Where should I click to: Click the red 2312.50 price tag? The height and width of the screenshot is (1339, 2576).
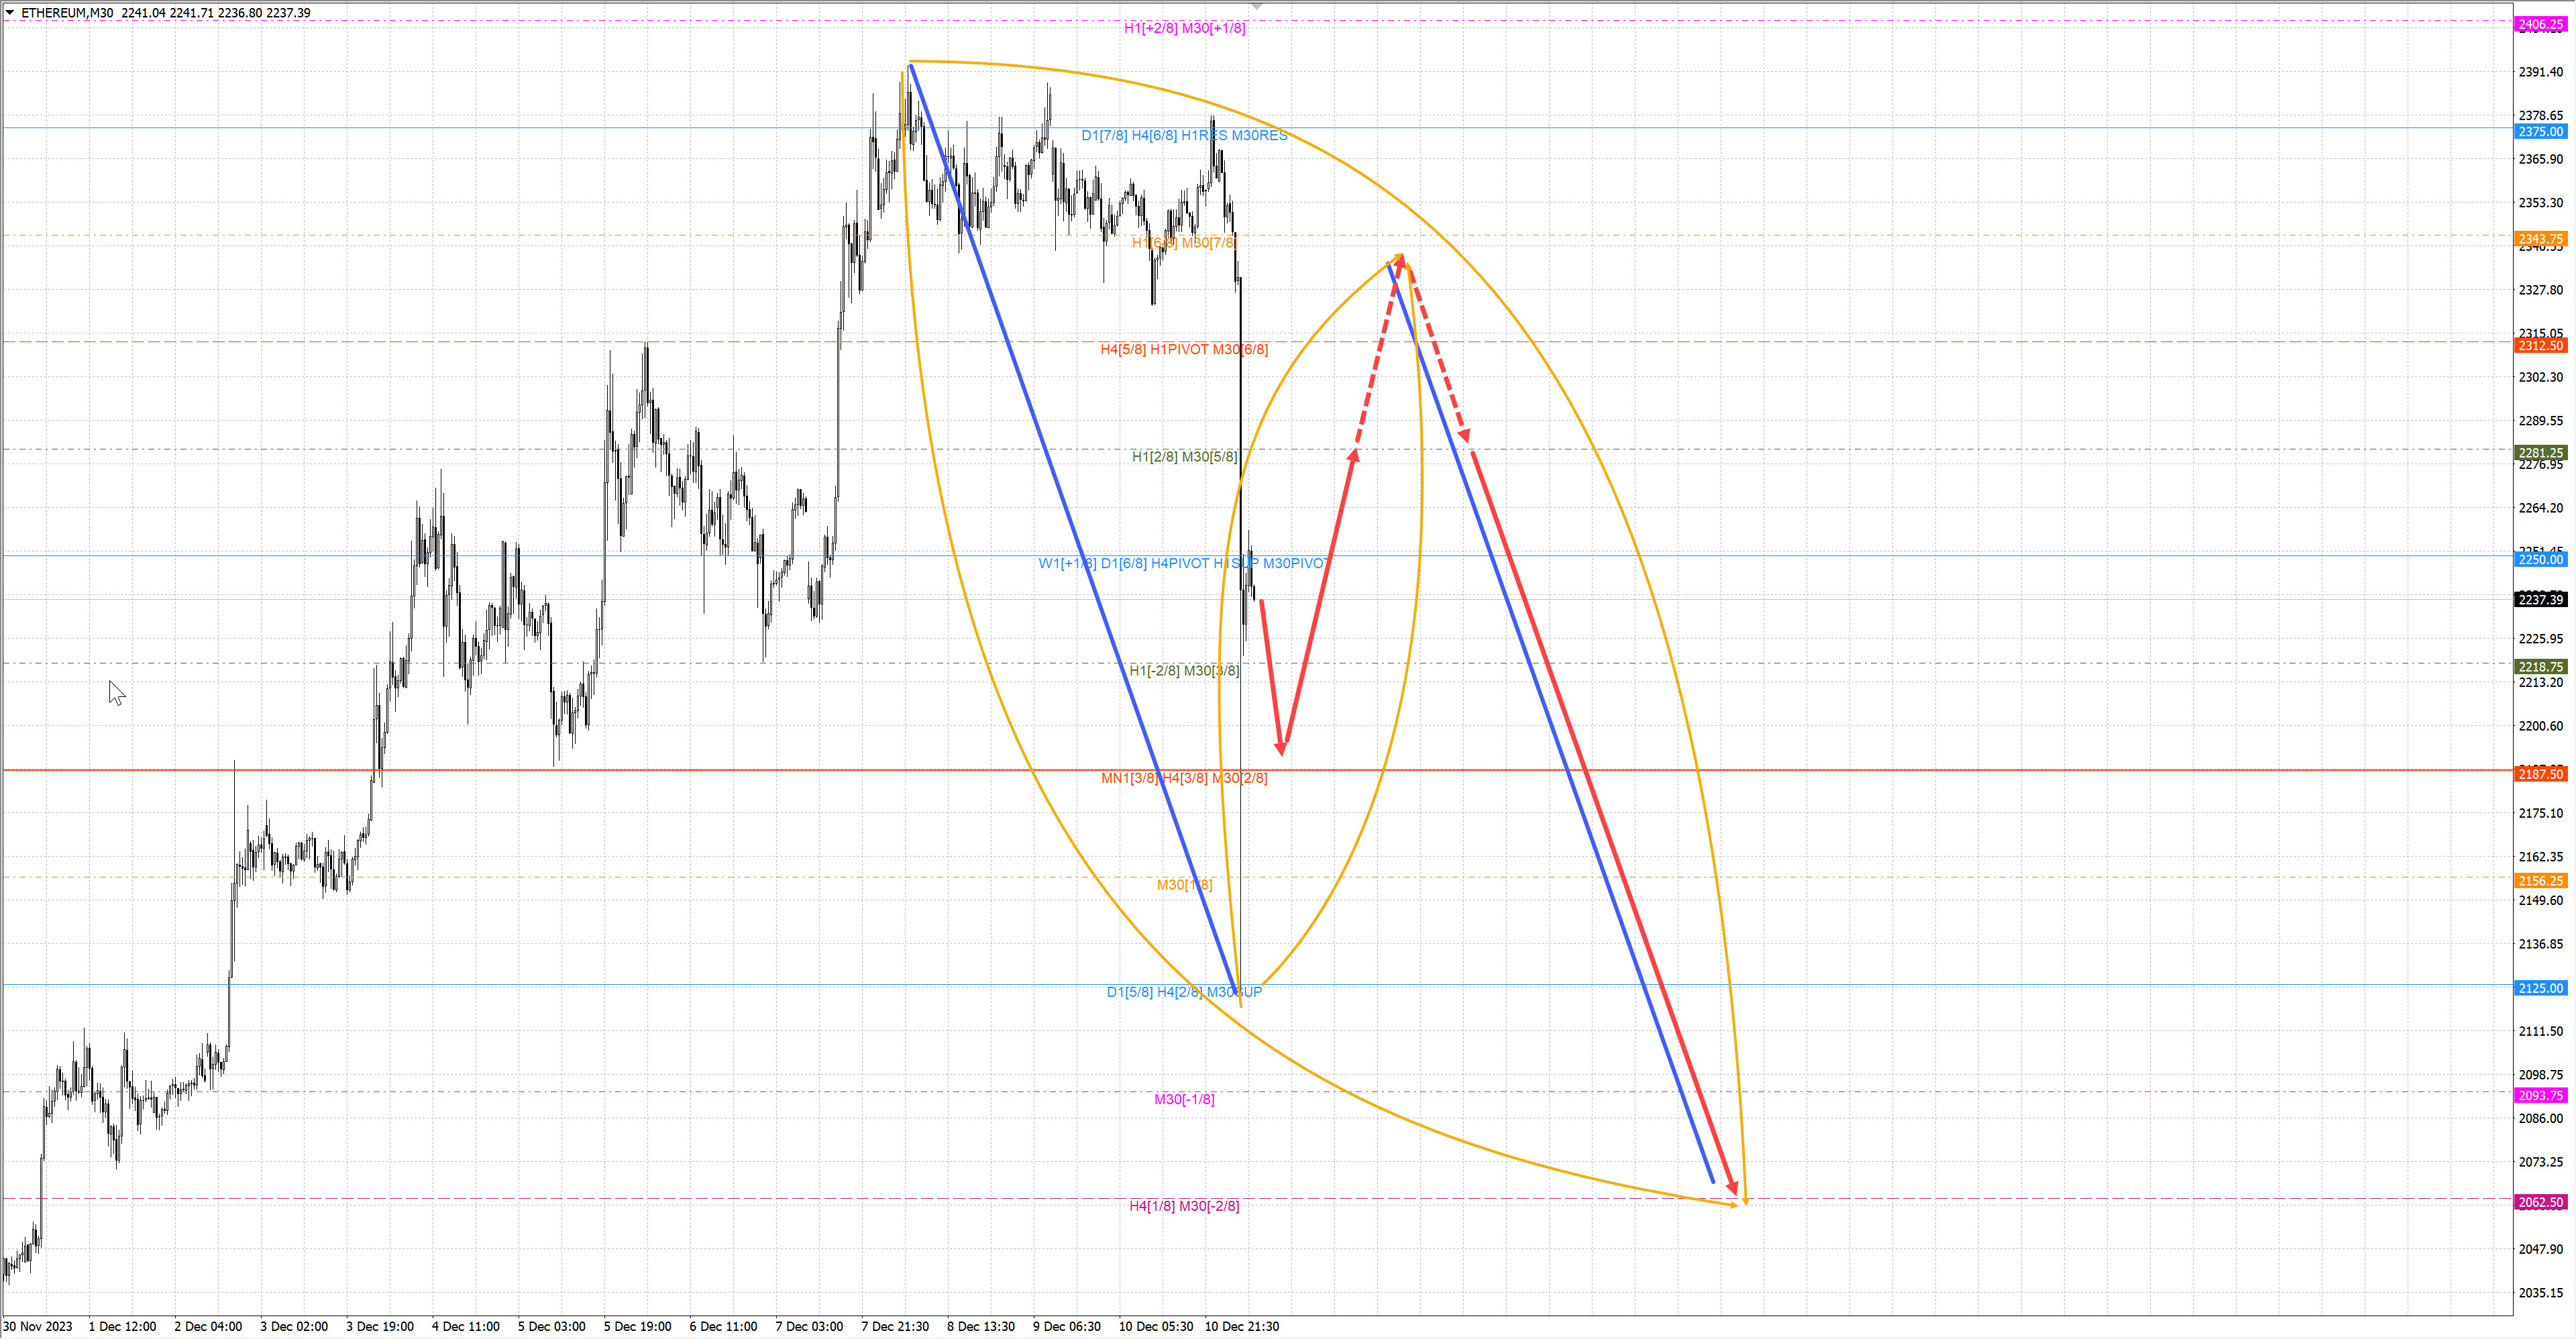click(2540, 346)
